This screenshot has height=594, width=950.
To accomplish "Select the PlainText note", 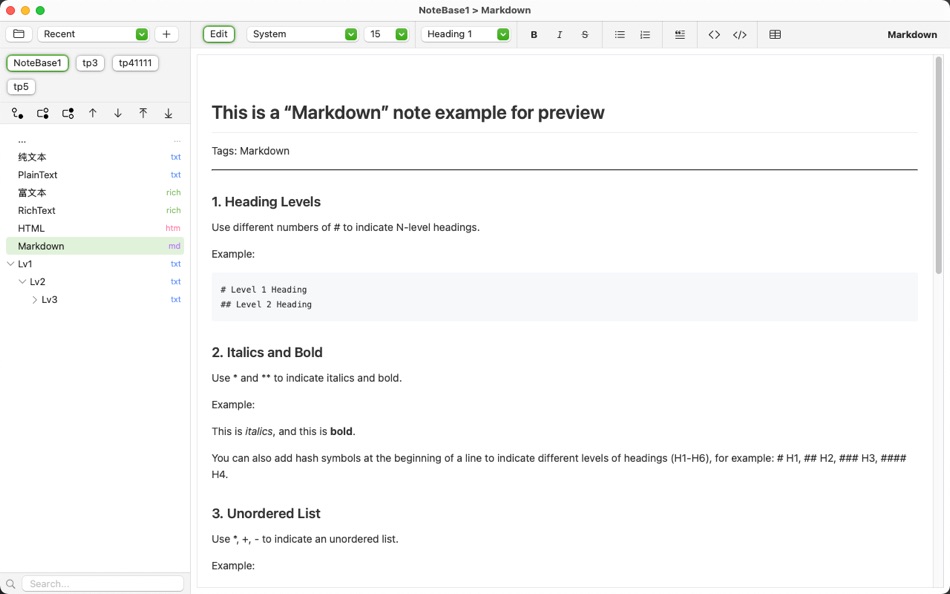I will [x=95, y=175].
